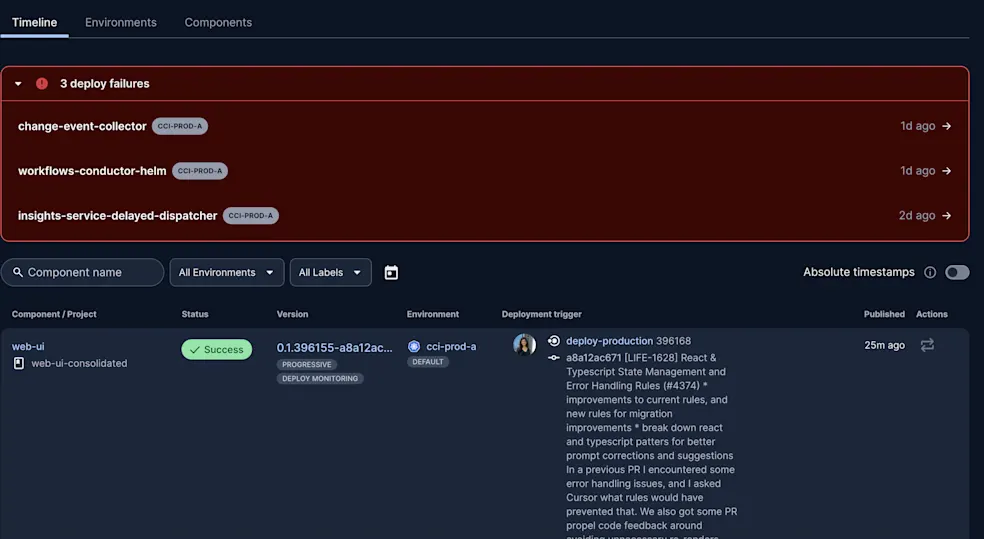Click the DEPLOY MONITORING label

click(x=320, y=378)
